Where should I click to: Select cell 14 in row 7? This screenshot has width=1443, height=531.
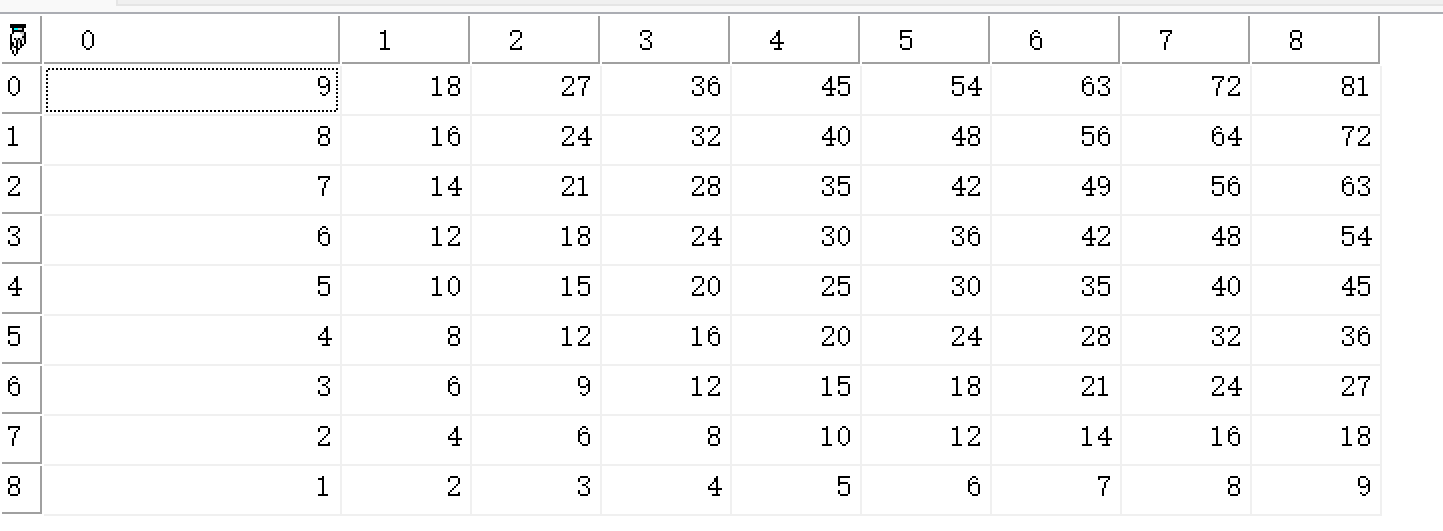[1056, 437]
